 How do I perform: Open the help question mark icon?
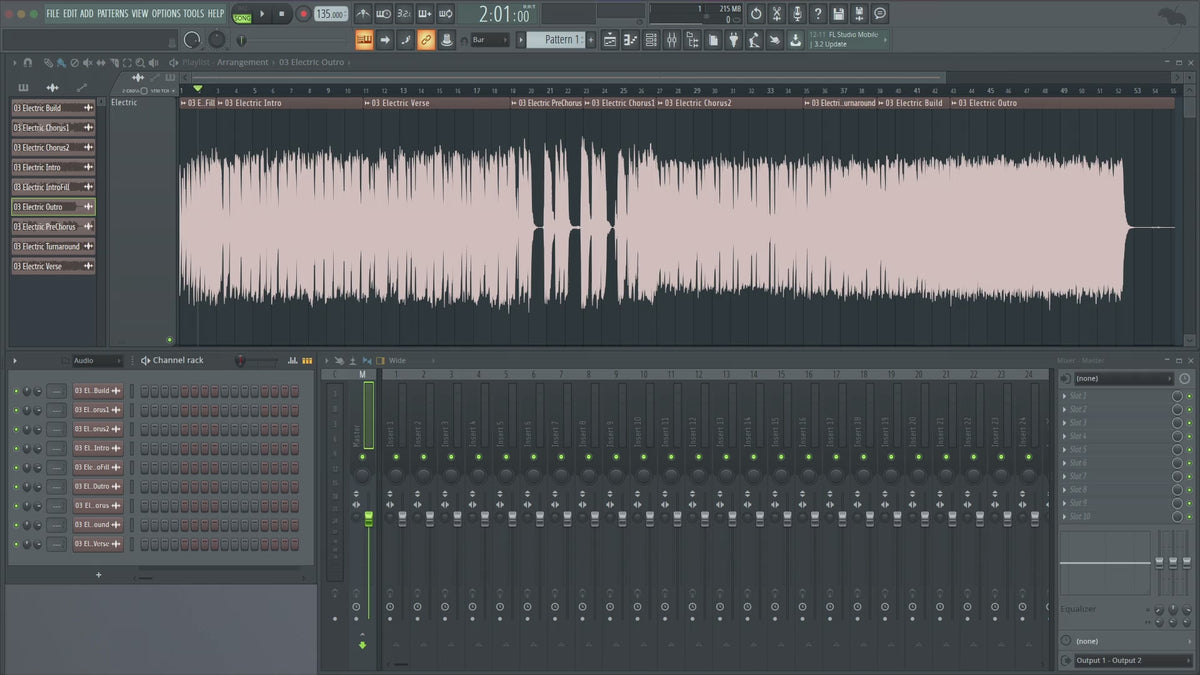818,14
